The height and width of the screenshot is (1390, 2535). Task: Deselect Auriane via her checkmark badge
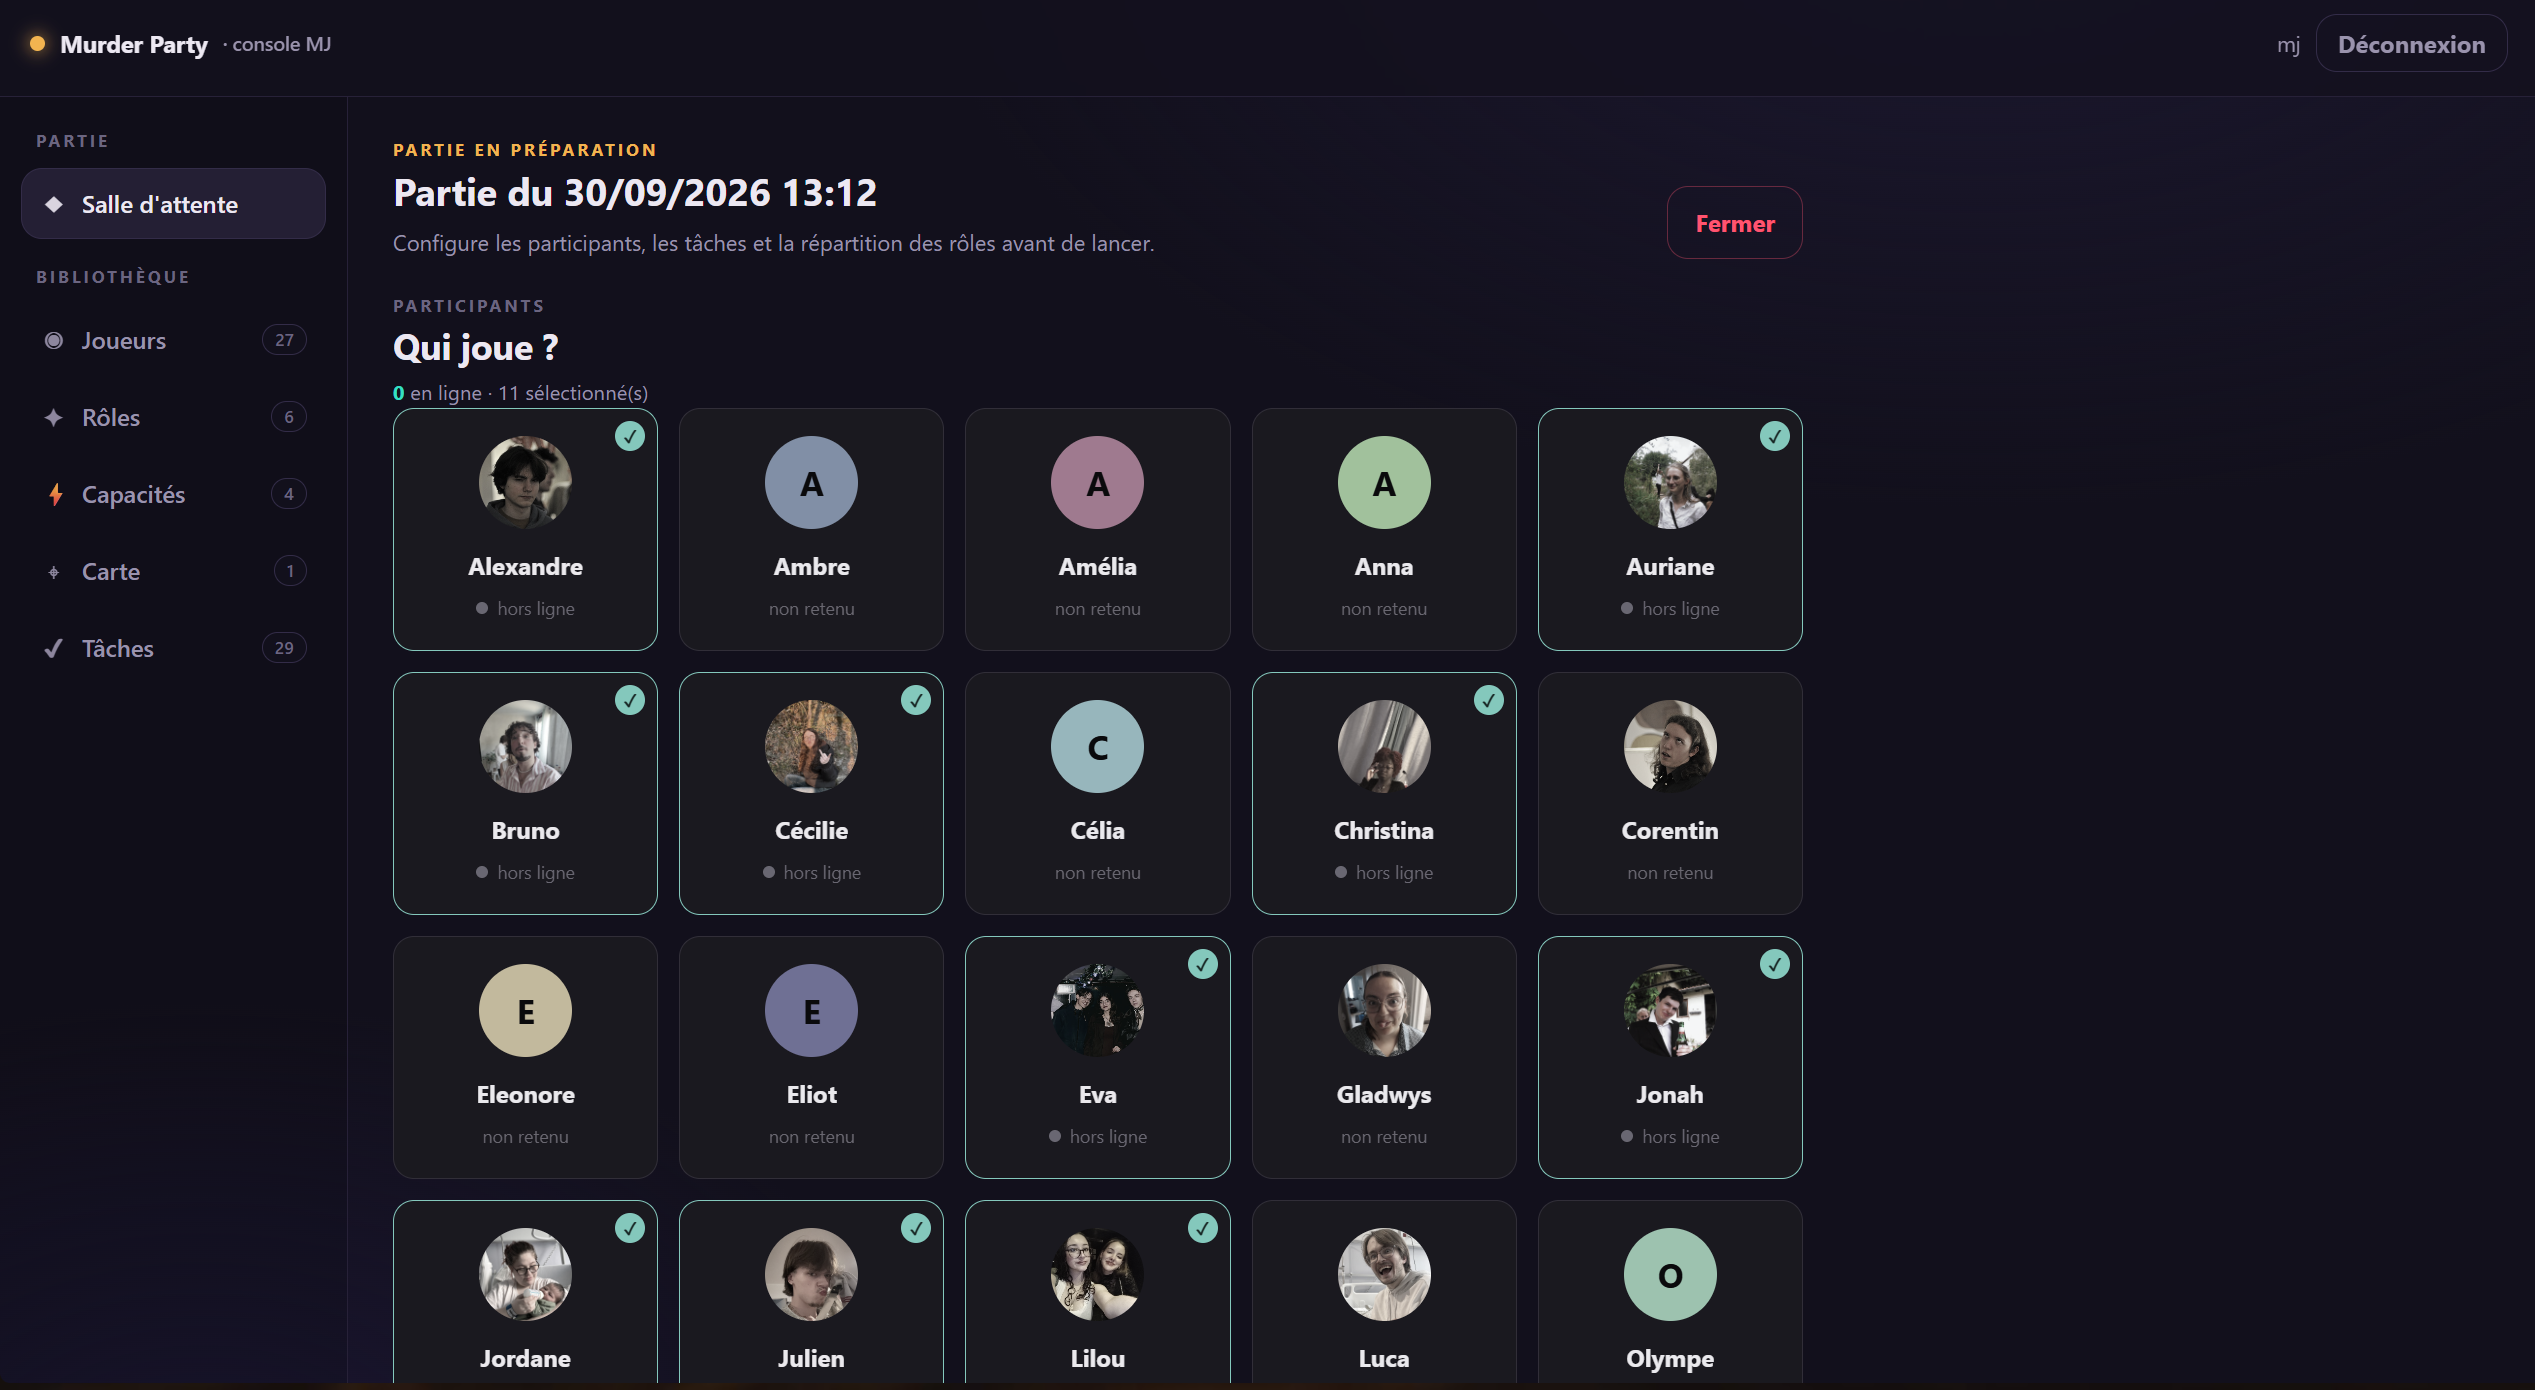1775,436
